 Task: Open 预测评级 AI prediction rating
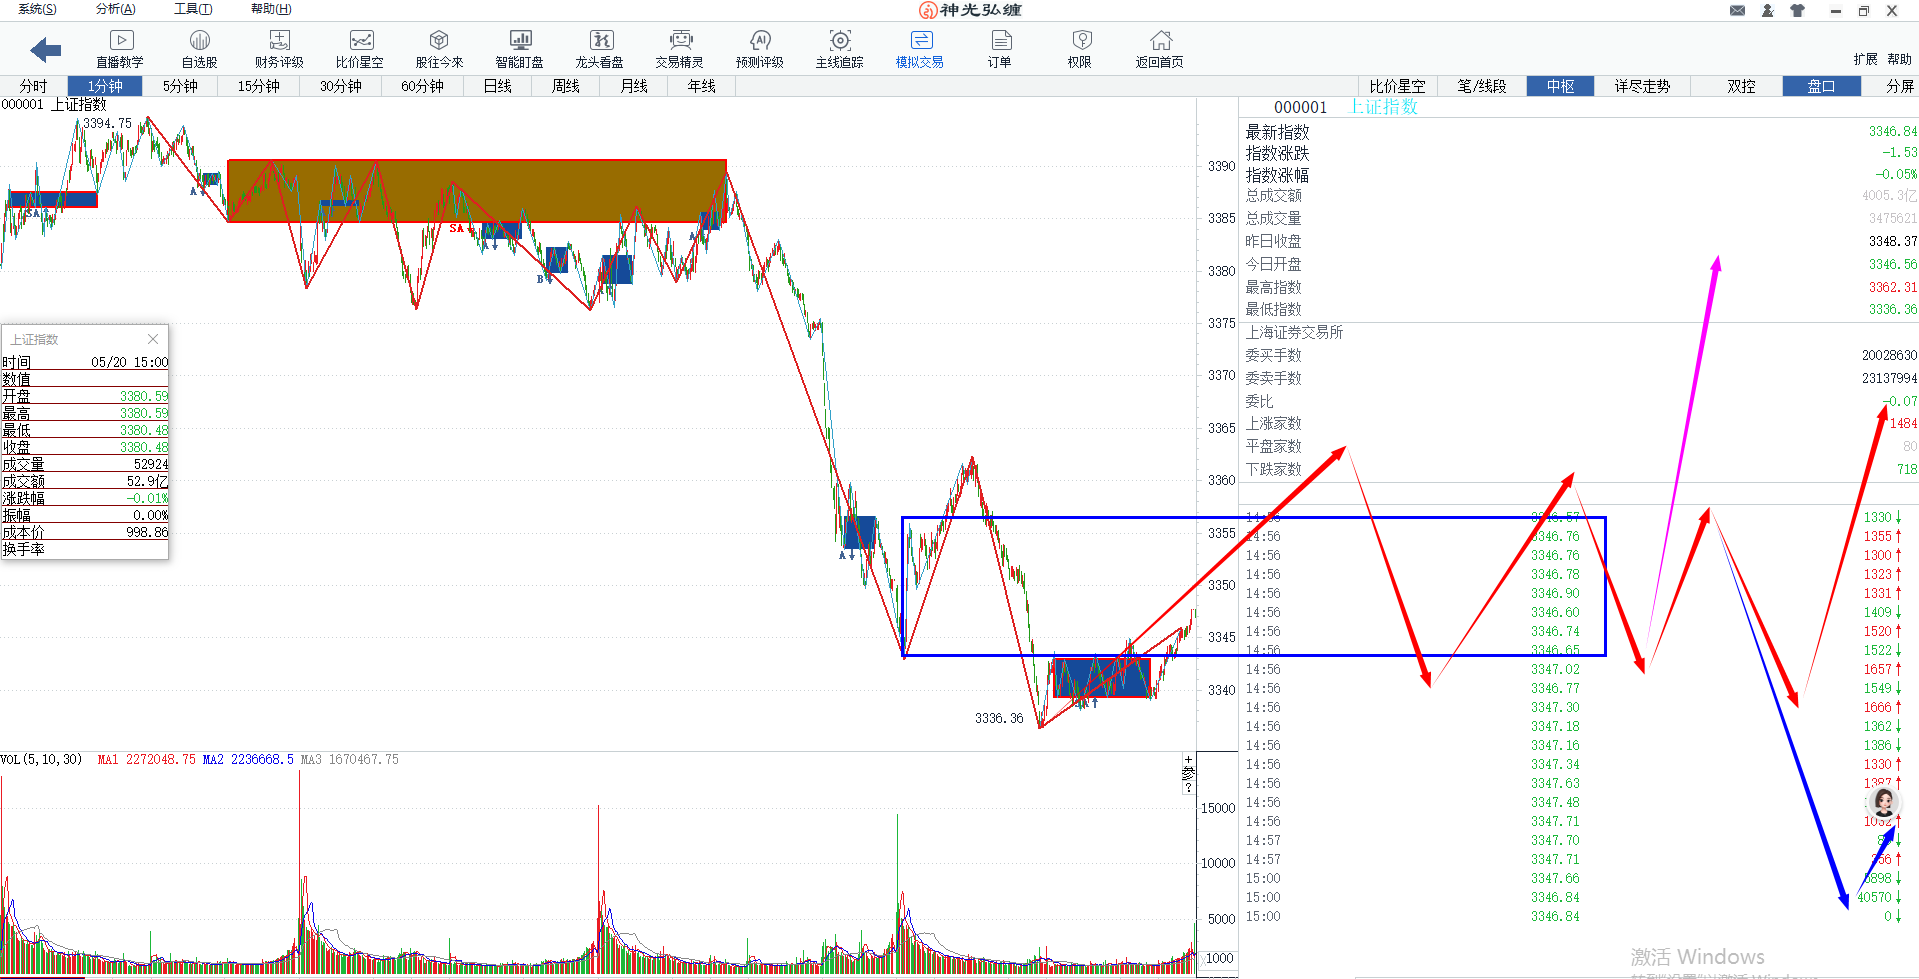760,48
